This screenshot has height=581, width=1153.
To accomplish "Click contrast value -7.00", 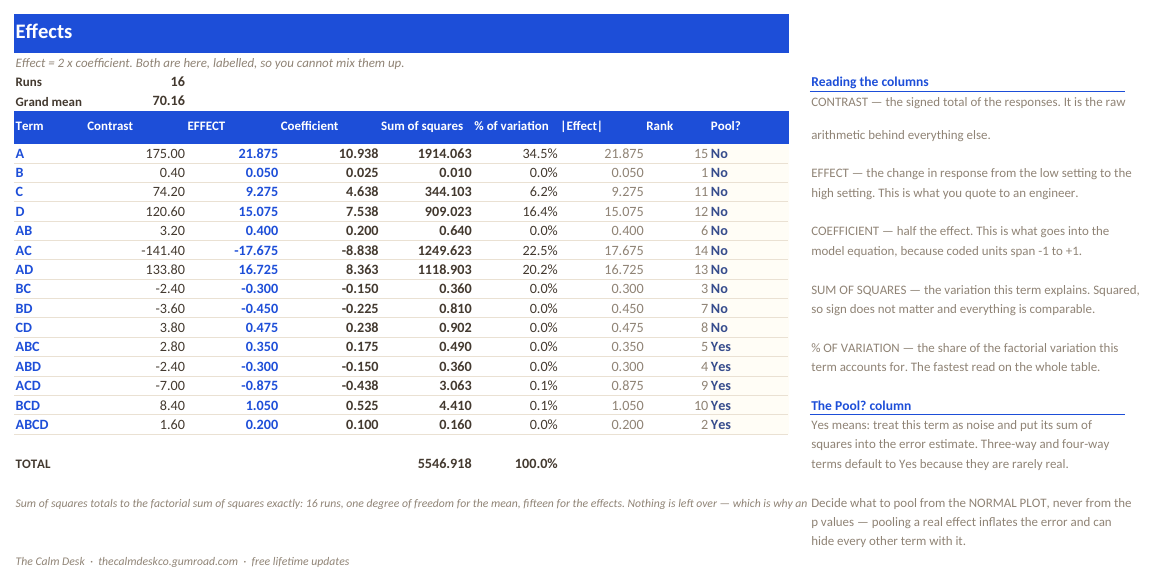I will (x=172, y=386).
